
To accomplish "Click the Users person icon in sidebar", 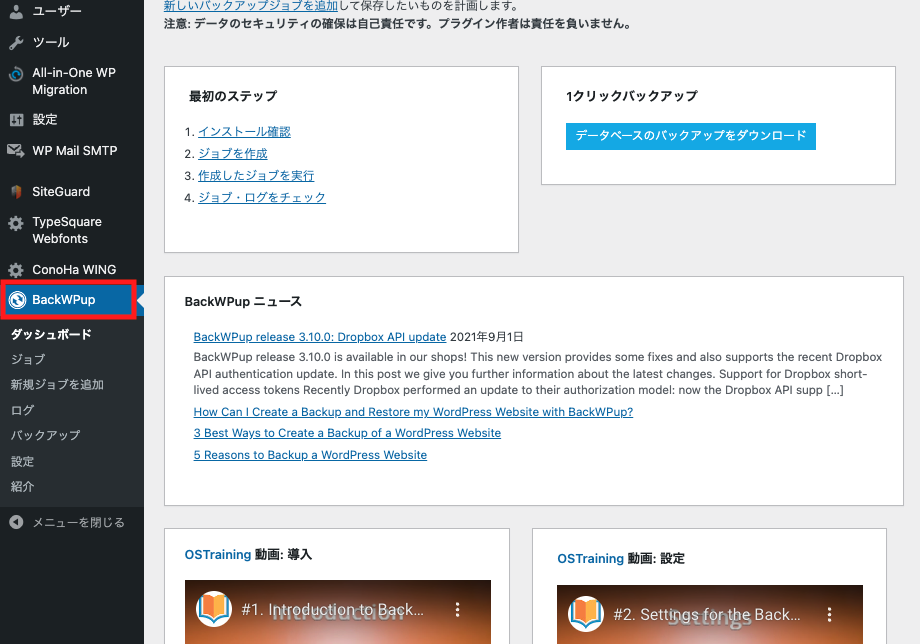I will coord(16,11).
